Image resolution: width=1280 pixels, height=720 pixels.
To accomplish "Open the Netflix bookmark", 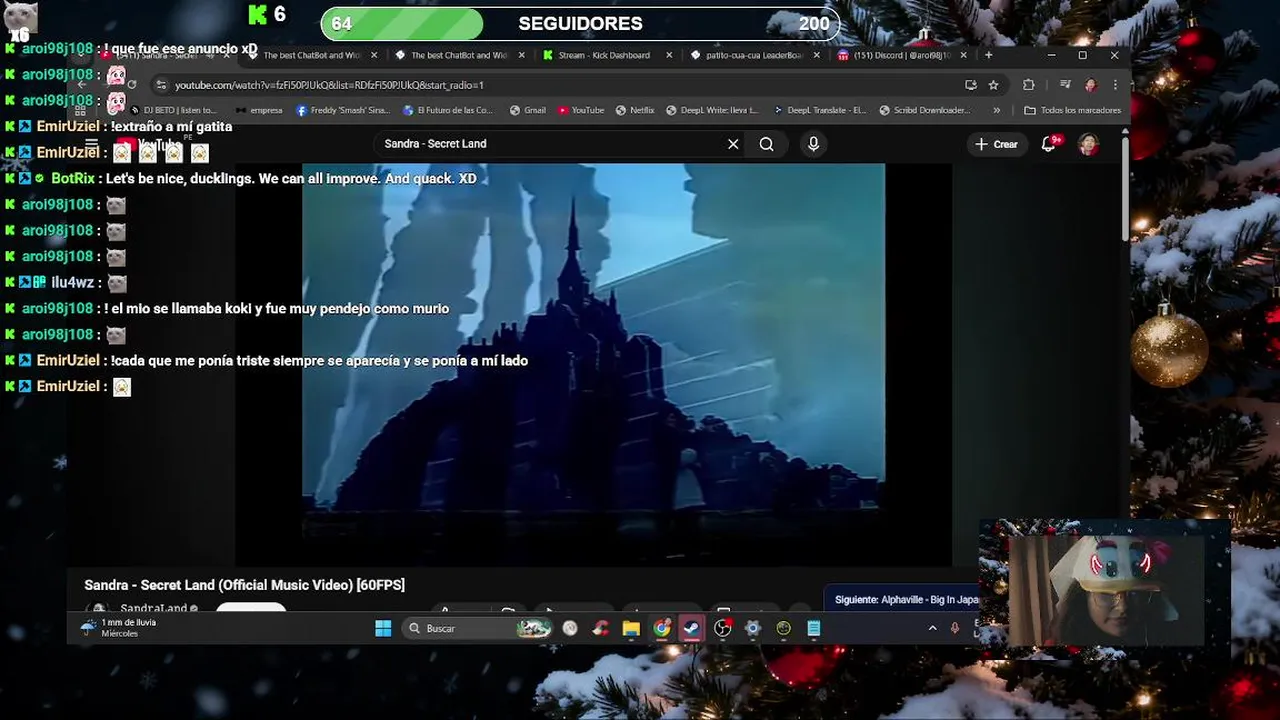I will pos(635,110).
